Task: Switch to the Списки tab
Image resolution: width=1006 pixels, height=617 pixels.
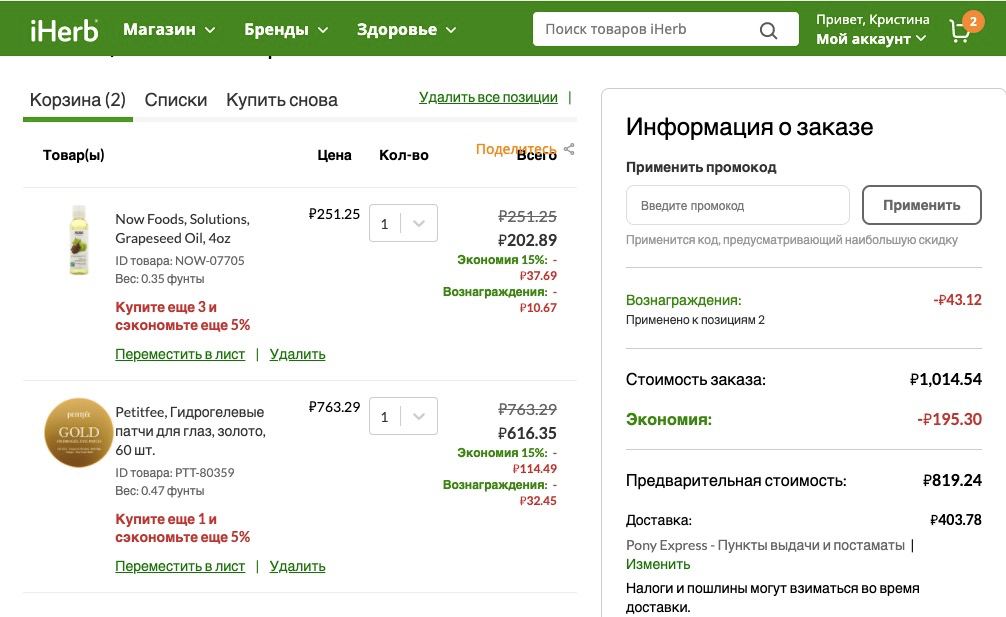Action: click(176, 100)
